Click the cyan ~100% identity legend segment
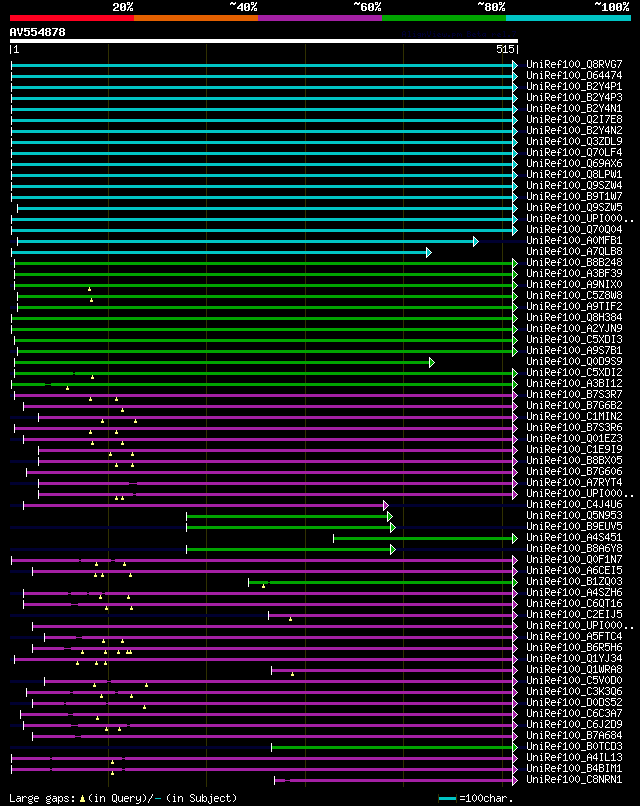This screenshot has height=806, width=640. (569, 18)
